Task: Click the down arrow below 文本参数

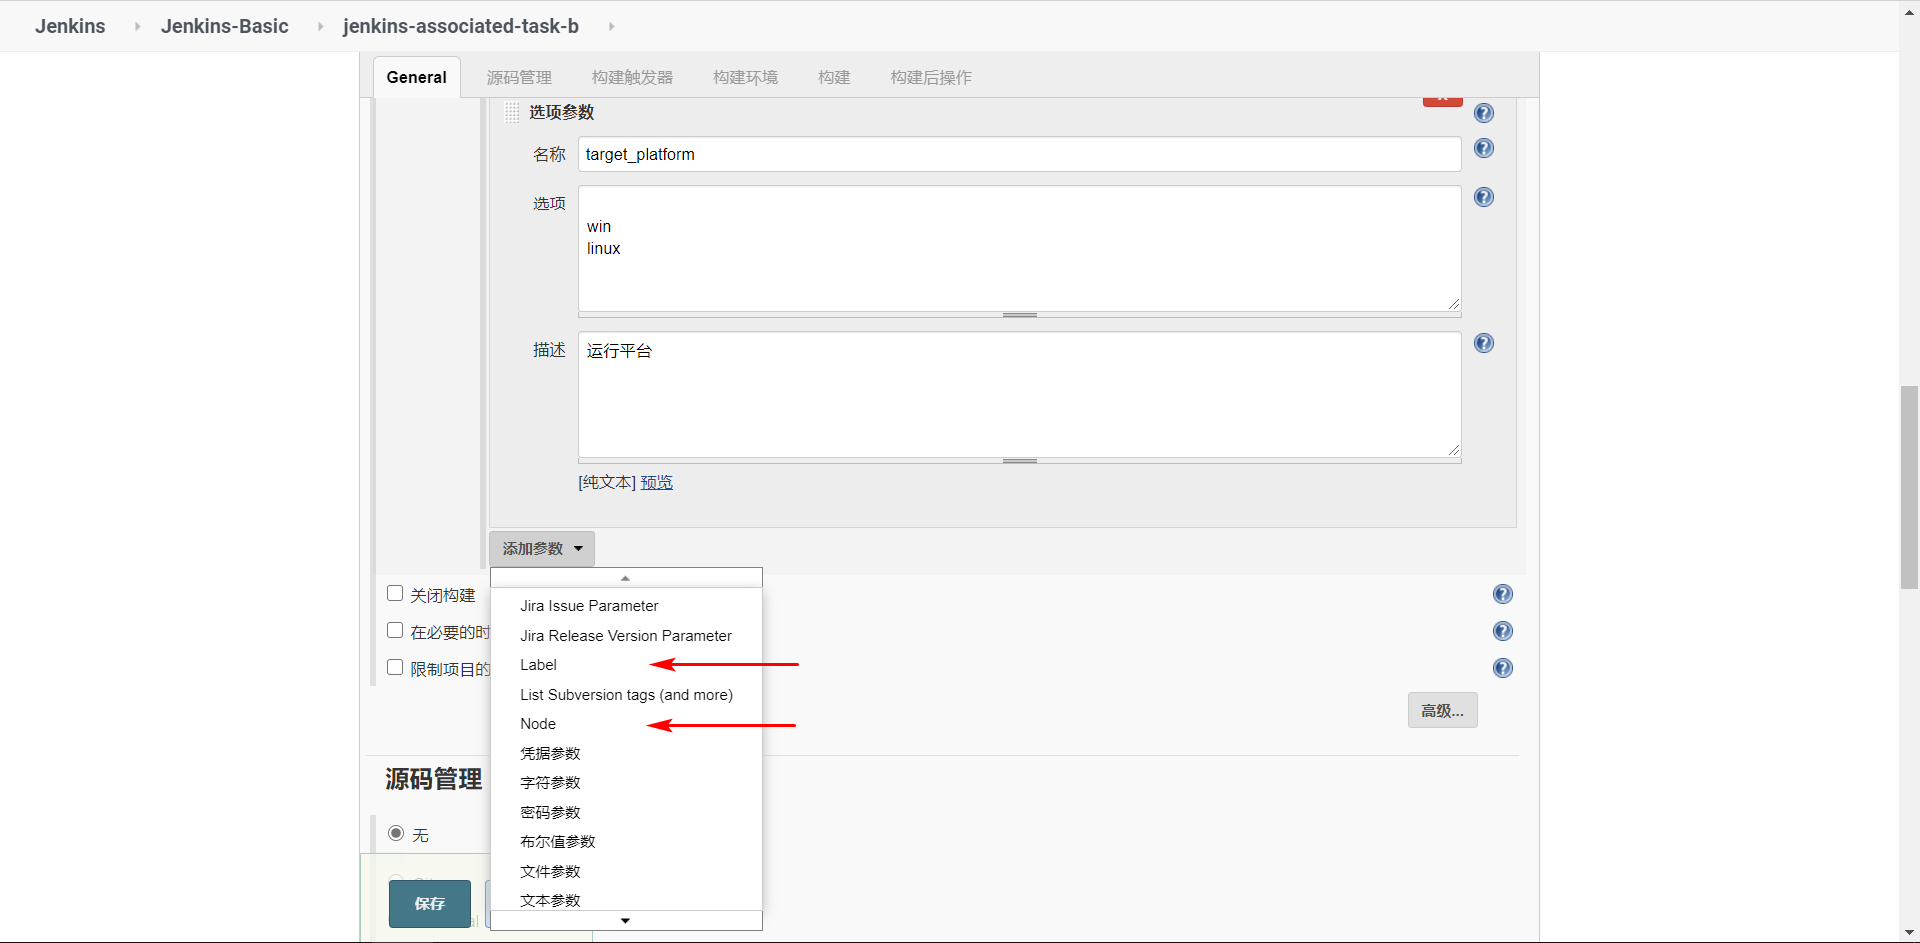Action: [626, 920]
